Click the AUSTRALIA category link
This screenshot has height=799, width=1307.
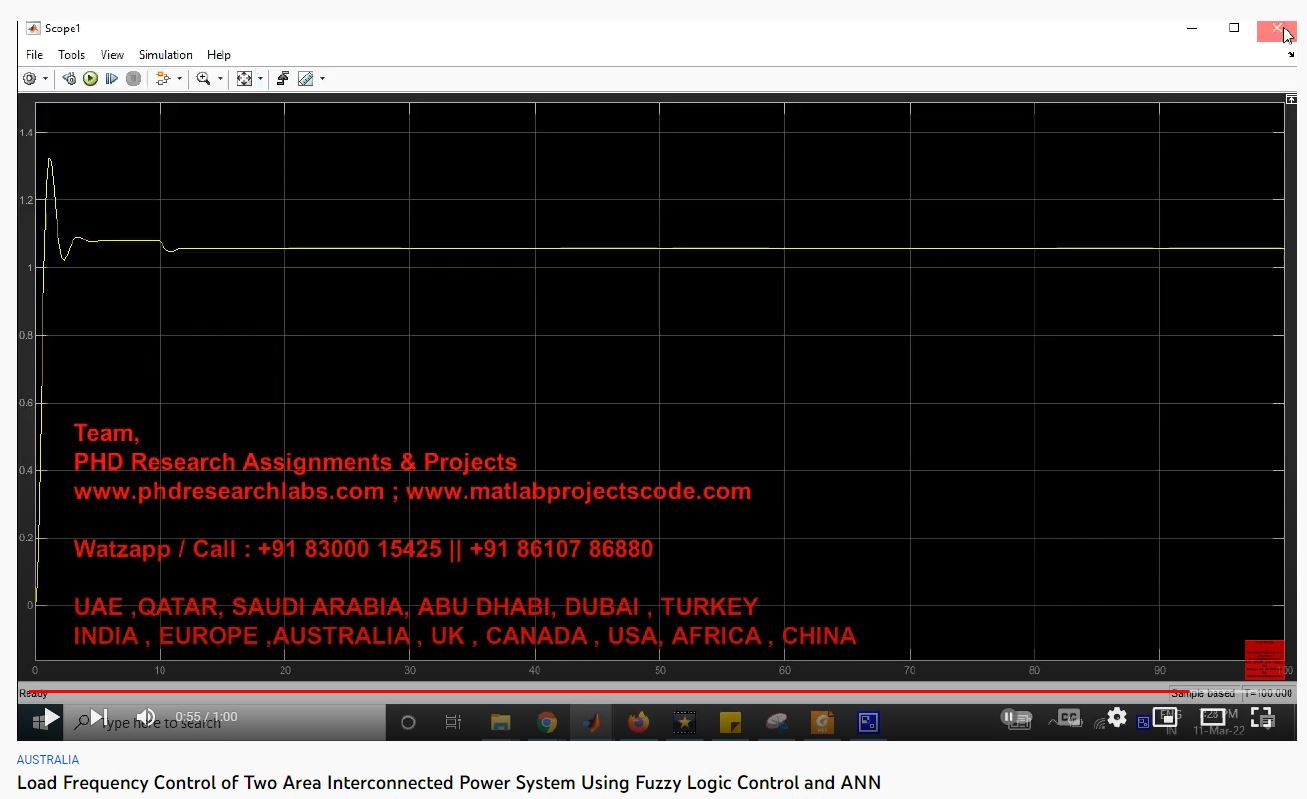click(47, 760)
